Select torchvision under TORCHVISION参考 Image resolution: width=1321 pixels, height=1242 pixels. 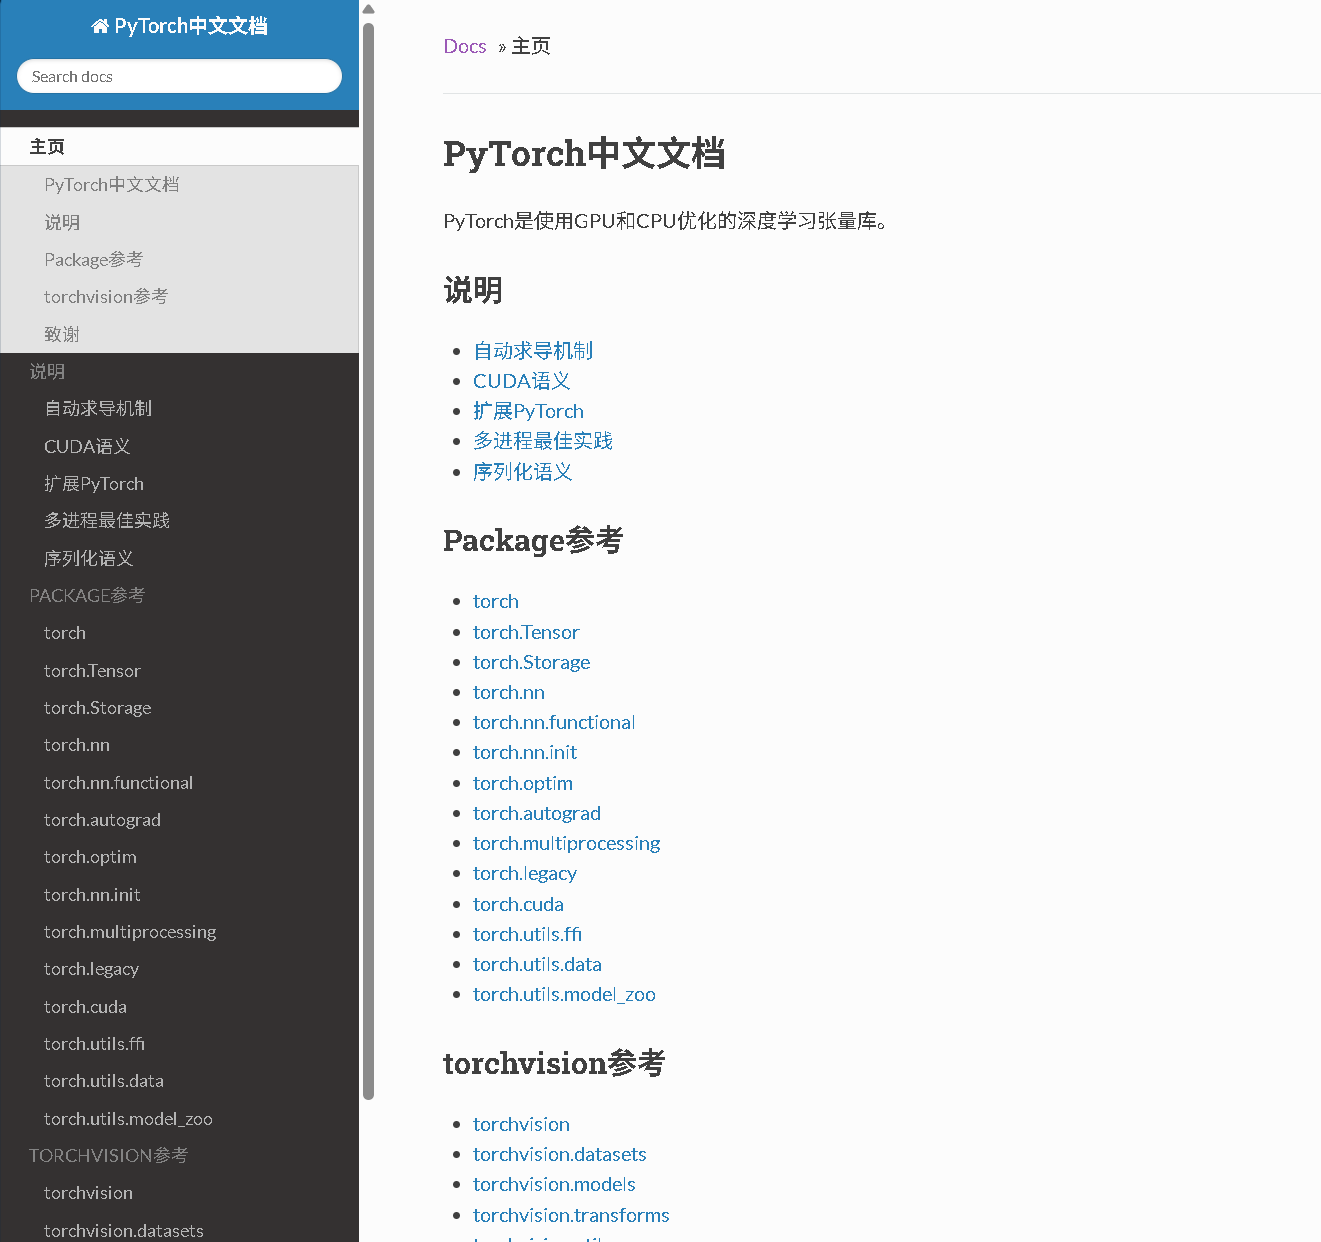click(x=88, y=1192)
